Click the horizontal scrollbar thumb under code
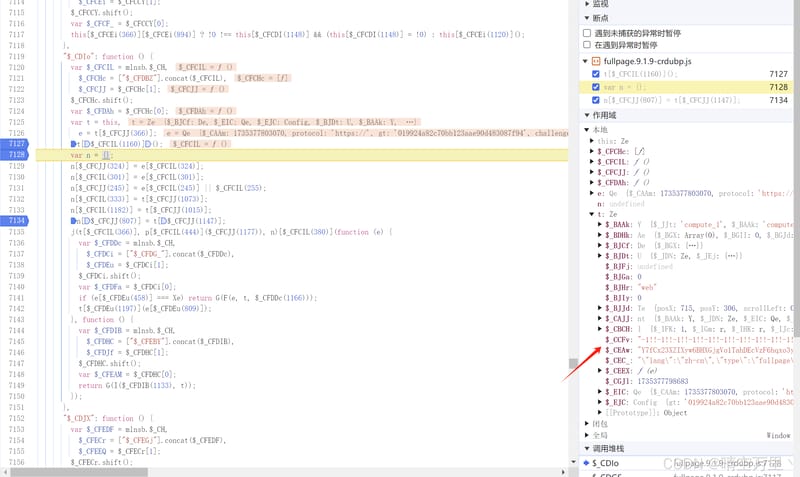 click(x=79, y=472)
